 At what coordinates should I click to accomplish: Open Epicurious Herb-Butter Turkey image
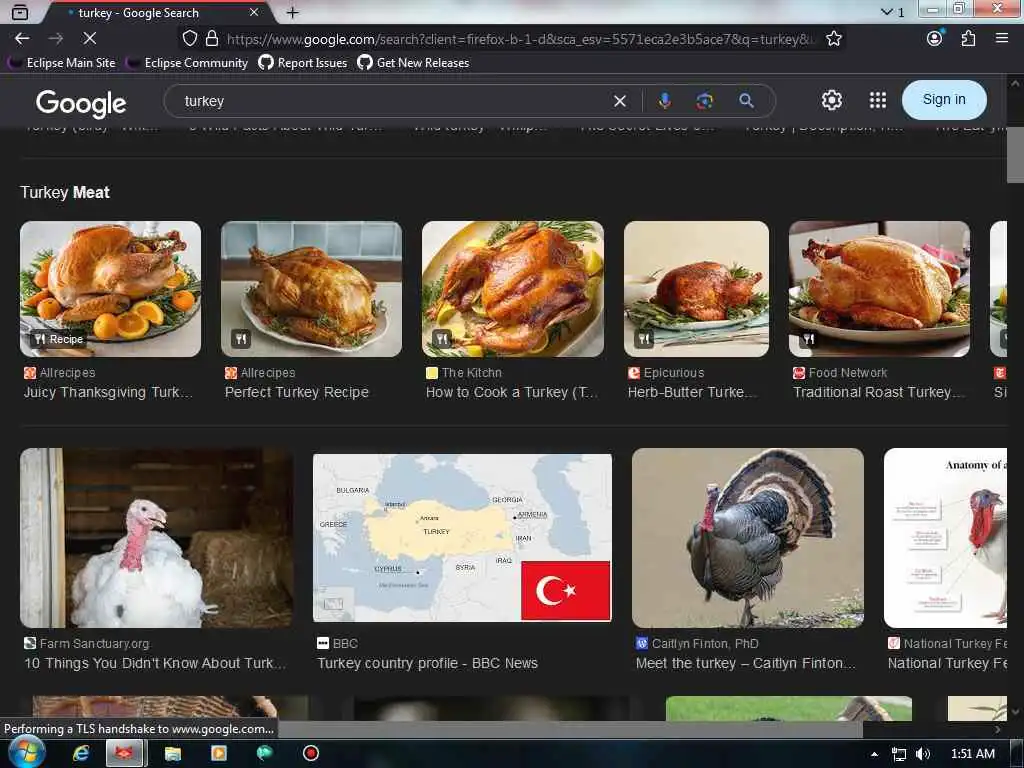696,289
